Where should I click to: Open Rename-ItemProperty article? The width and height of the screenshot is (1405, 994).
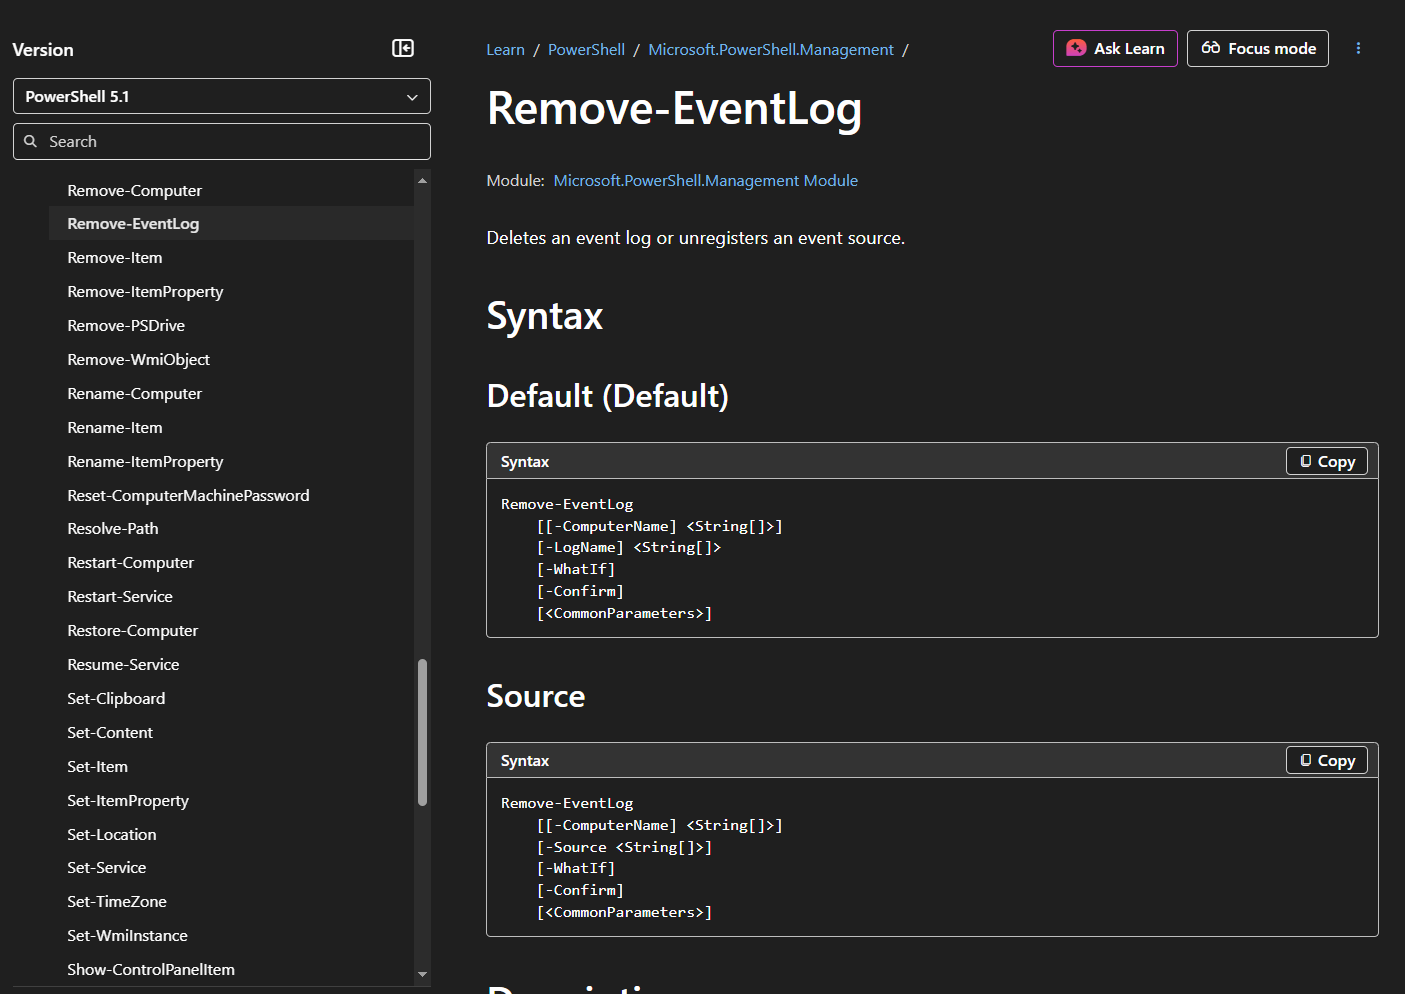pos(145,461)
